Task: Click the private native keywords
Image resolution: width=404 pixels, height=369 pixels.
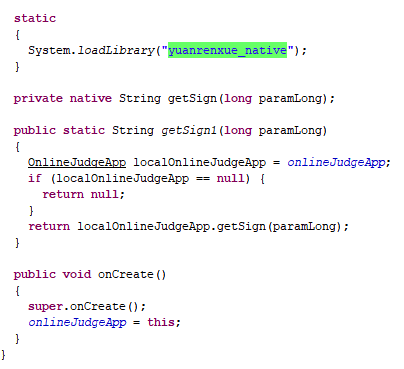Action: point(63,98)
